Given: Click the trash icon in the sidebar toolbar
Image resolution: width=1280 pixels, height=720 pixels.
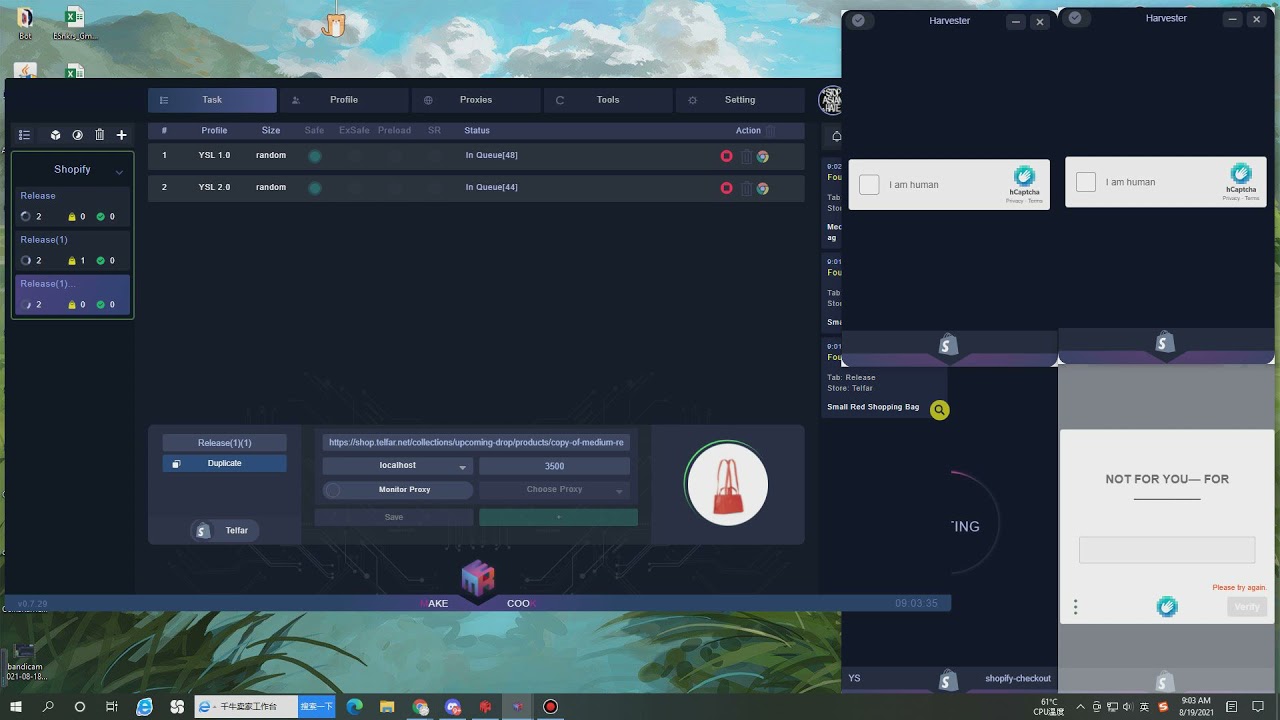Looking at the screenshot, I should tap(99, 135).
